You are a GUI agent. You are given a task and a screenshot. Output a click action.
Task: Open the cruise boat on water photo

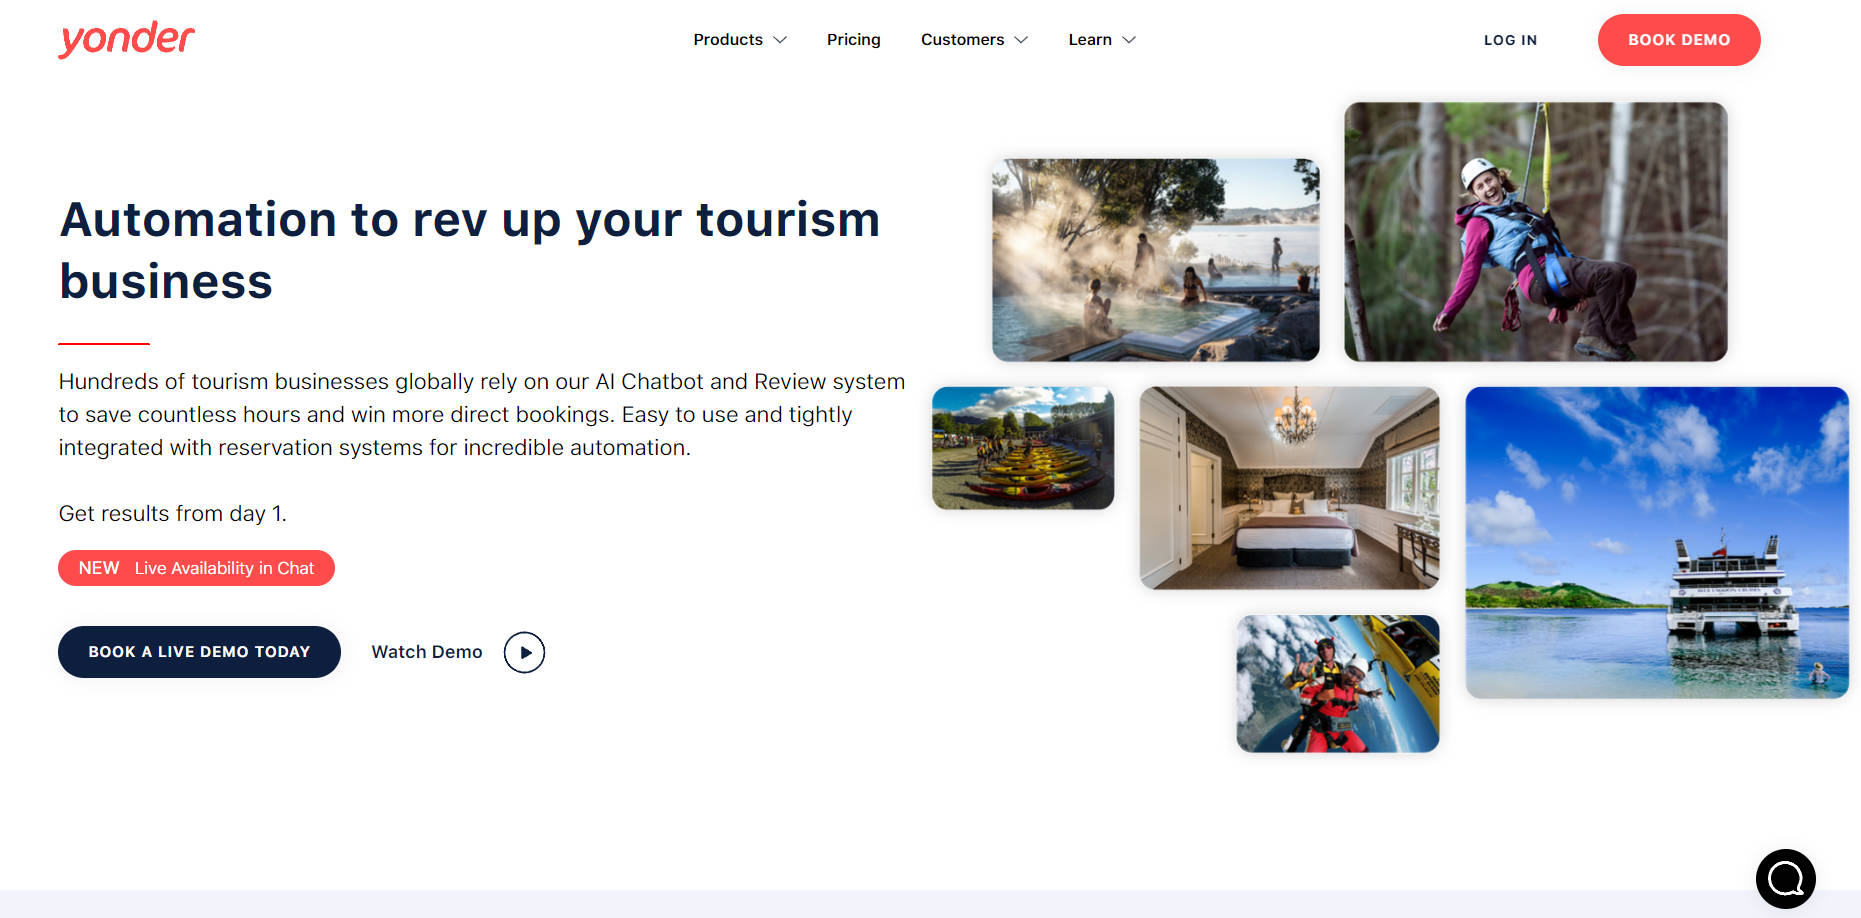coord(1657,542)
